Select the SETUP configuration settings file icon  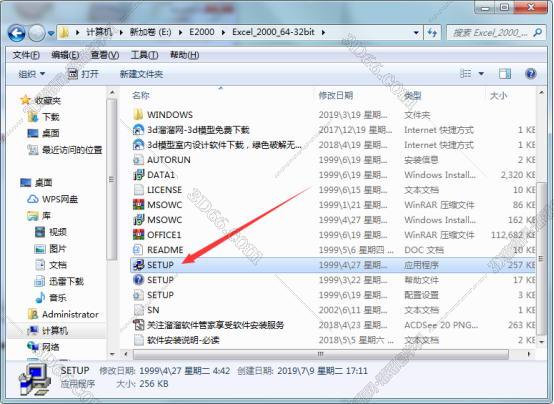point(138,295)
